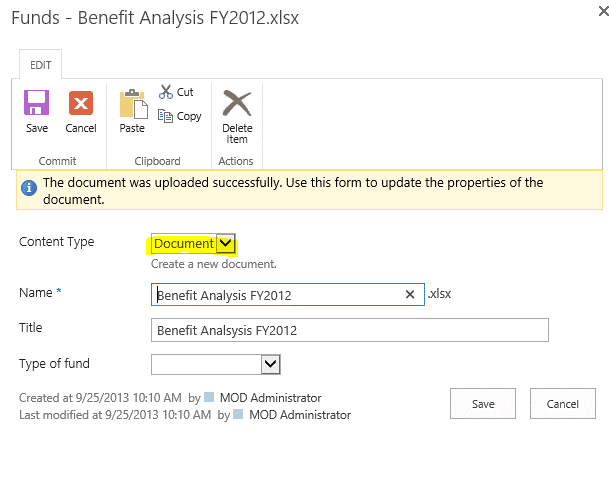Click the Delete Item X icon
Image resolution: width=612 pixels, height=481 pixels.
pos(237,103)
